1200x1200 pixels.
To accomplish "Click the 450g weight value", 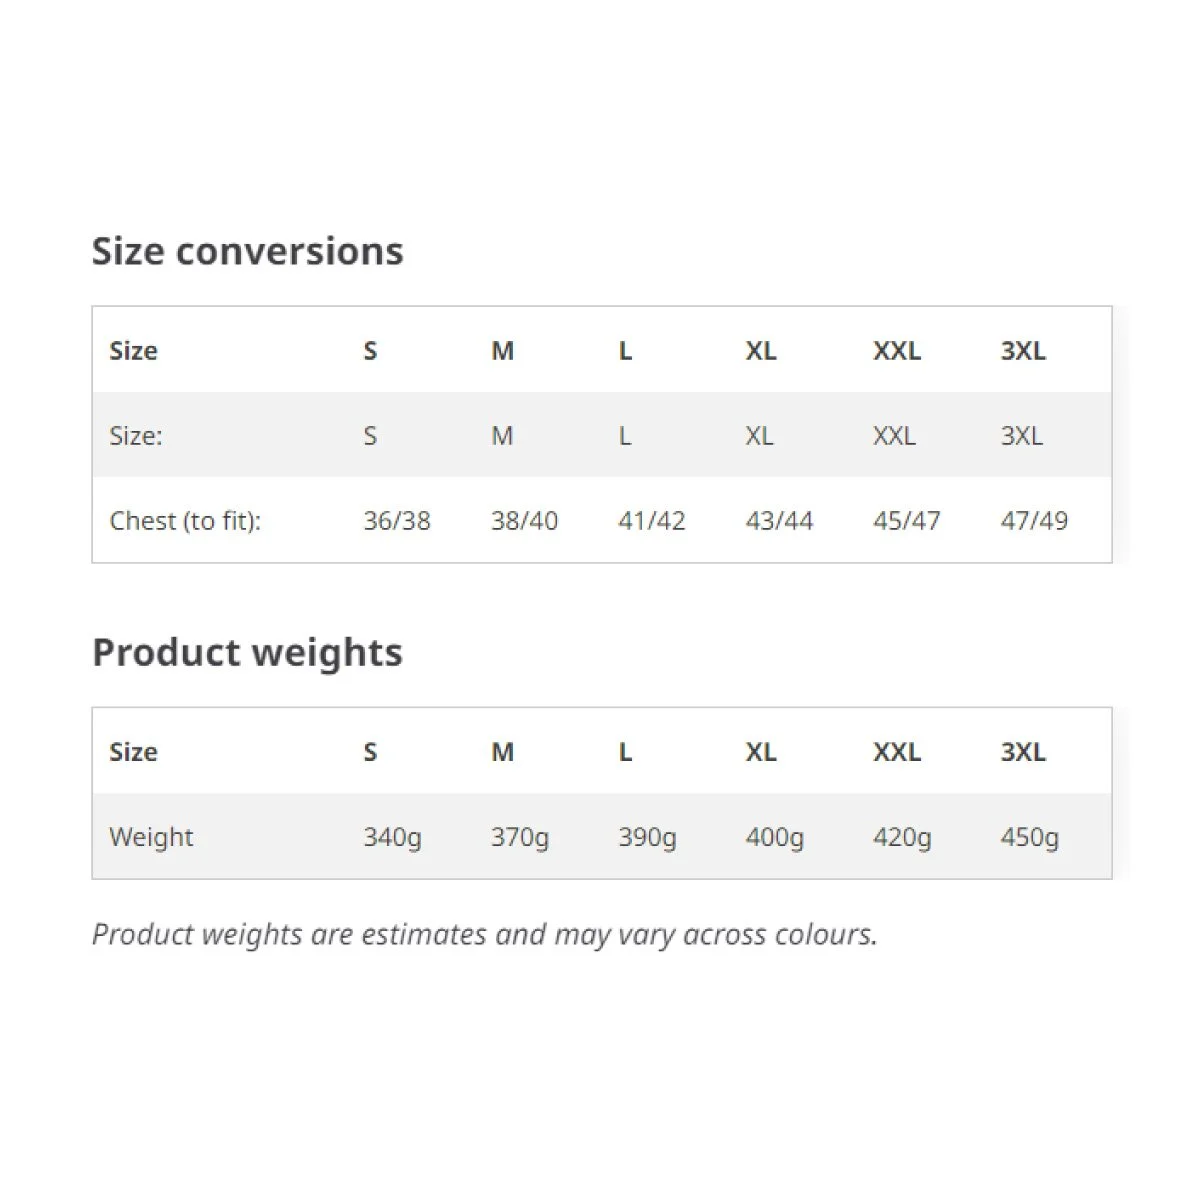I will (1029, 838).
